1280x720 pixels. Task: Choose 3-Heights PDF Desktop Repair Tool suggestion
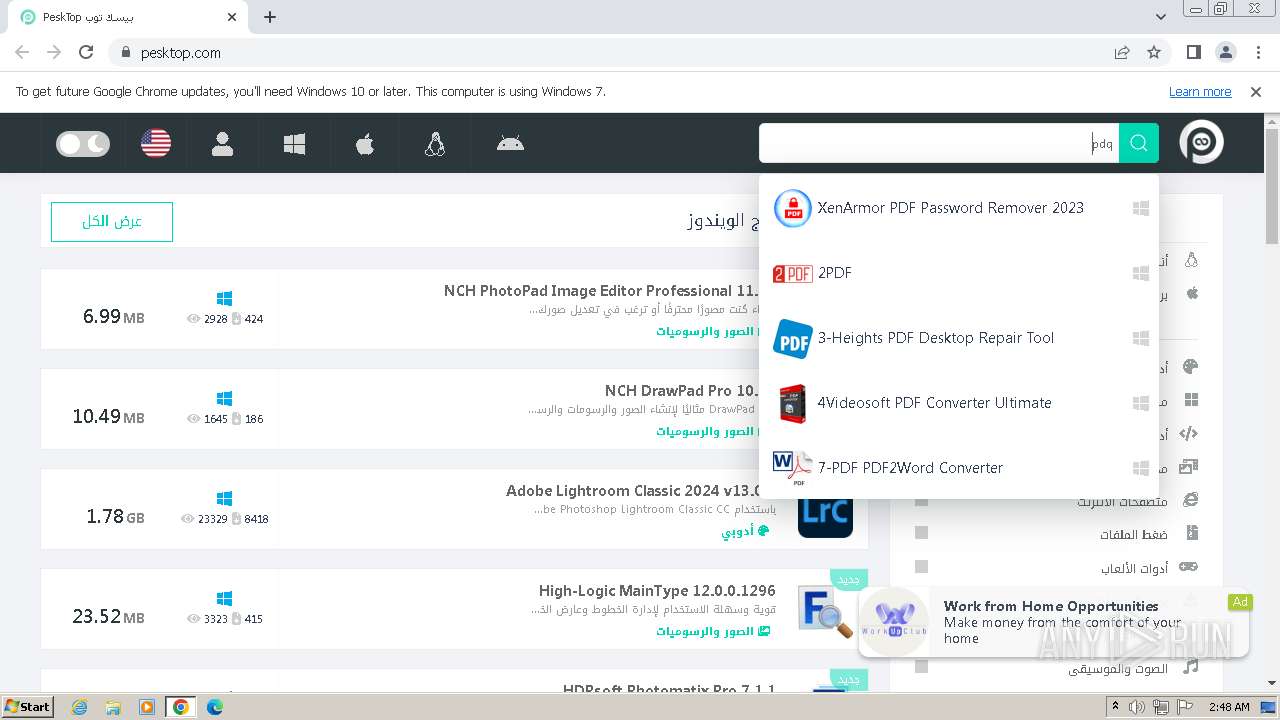click(959, 338)
